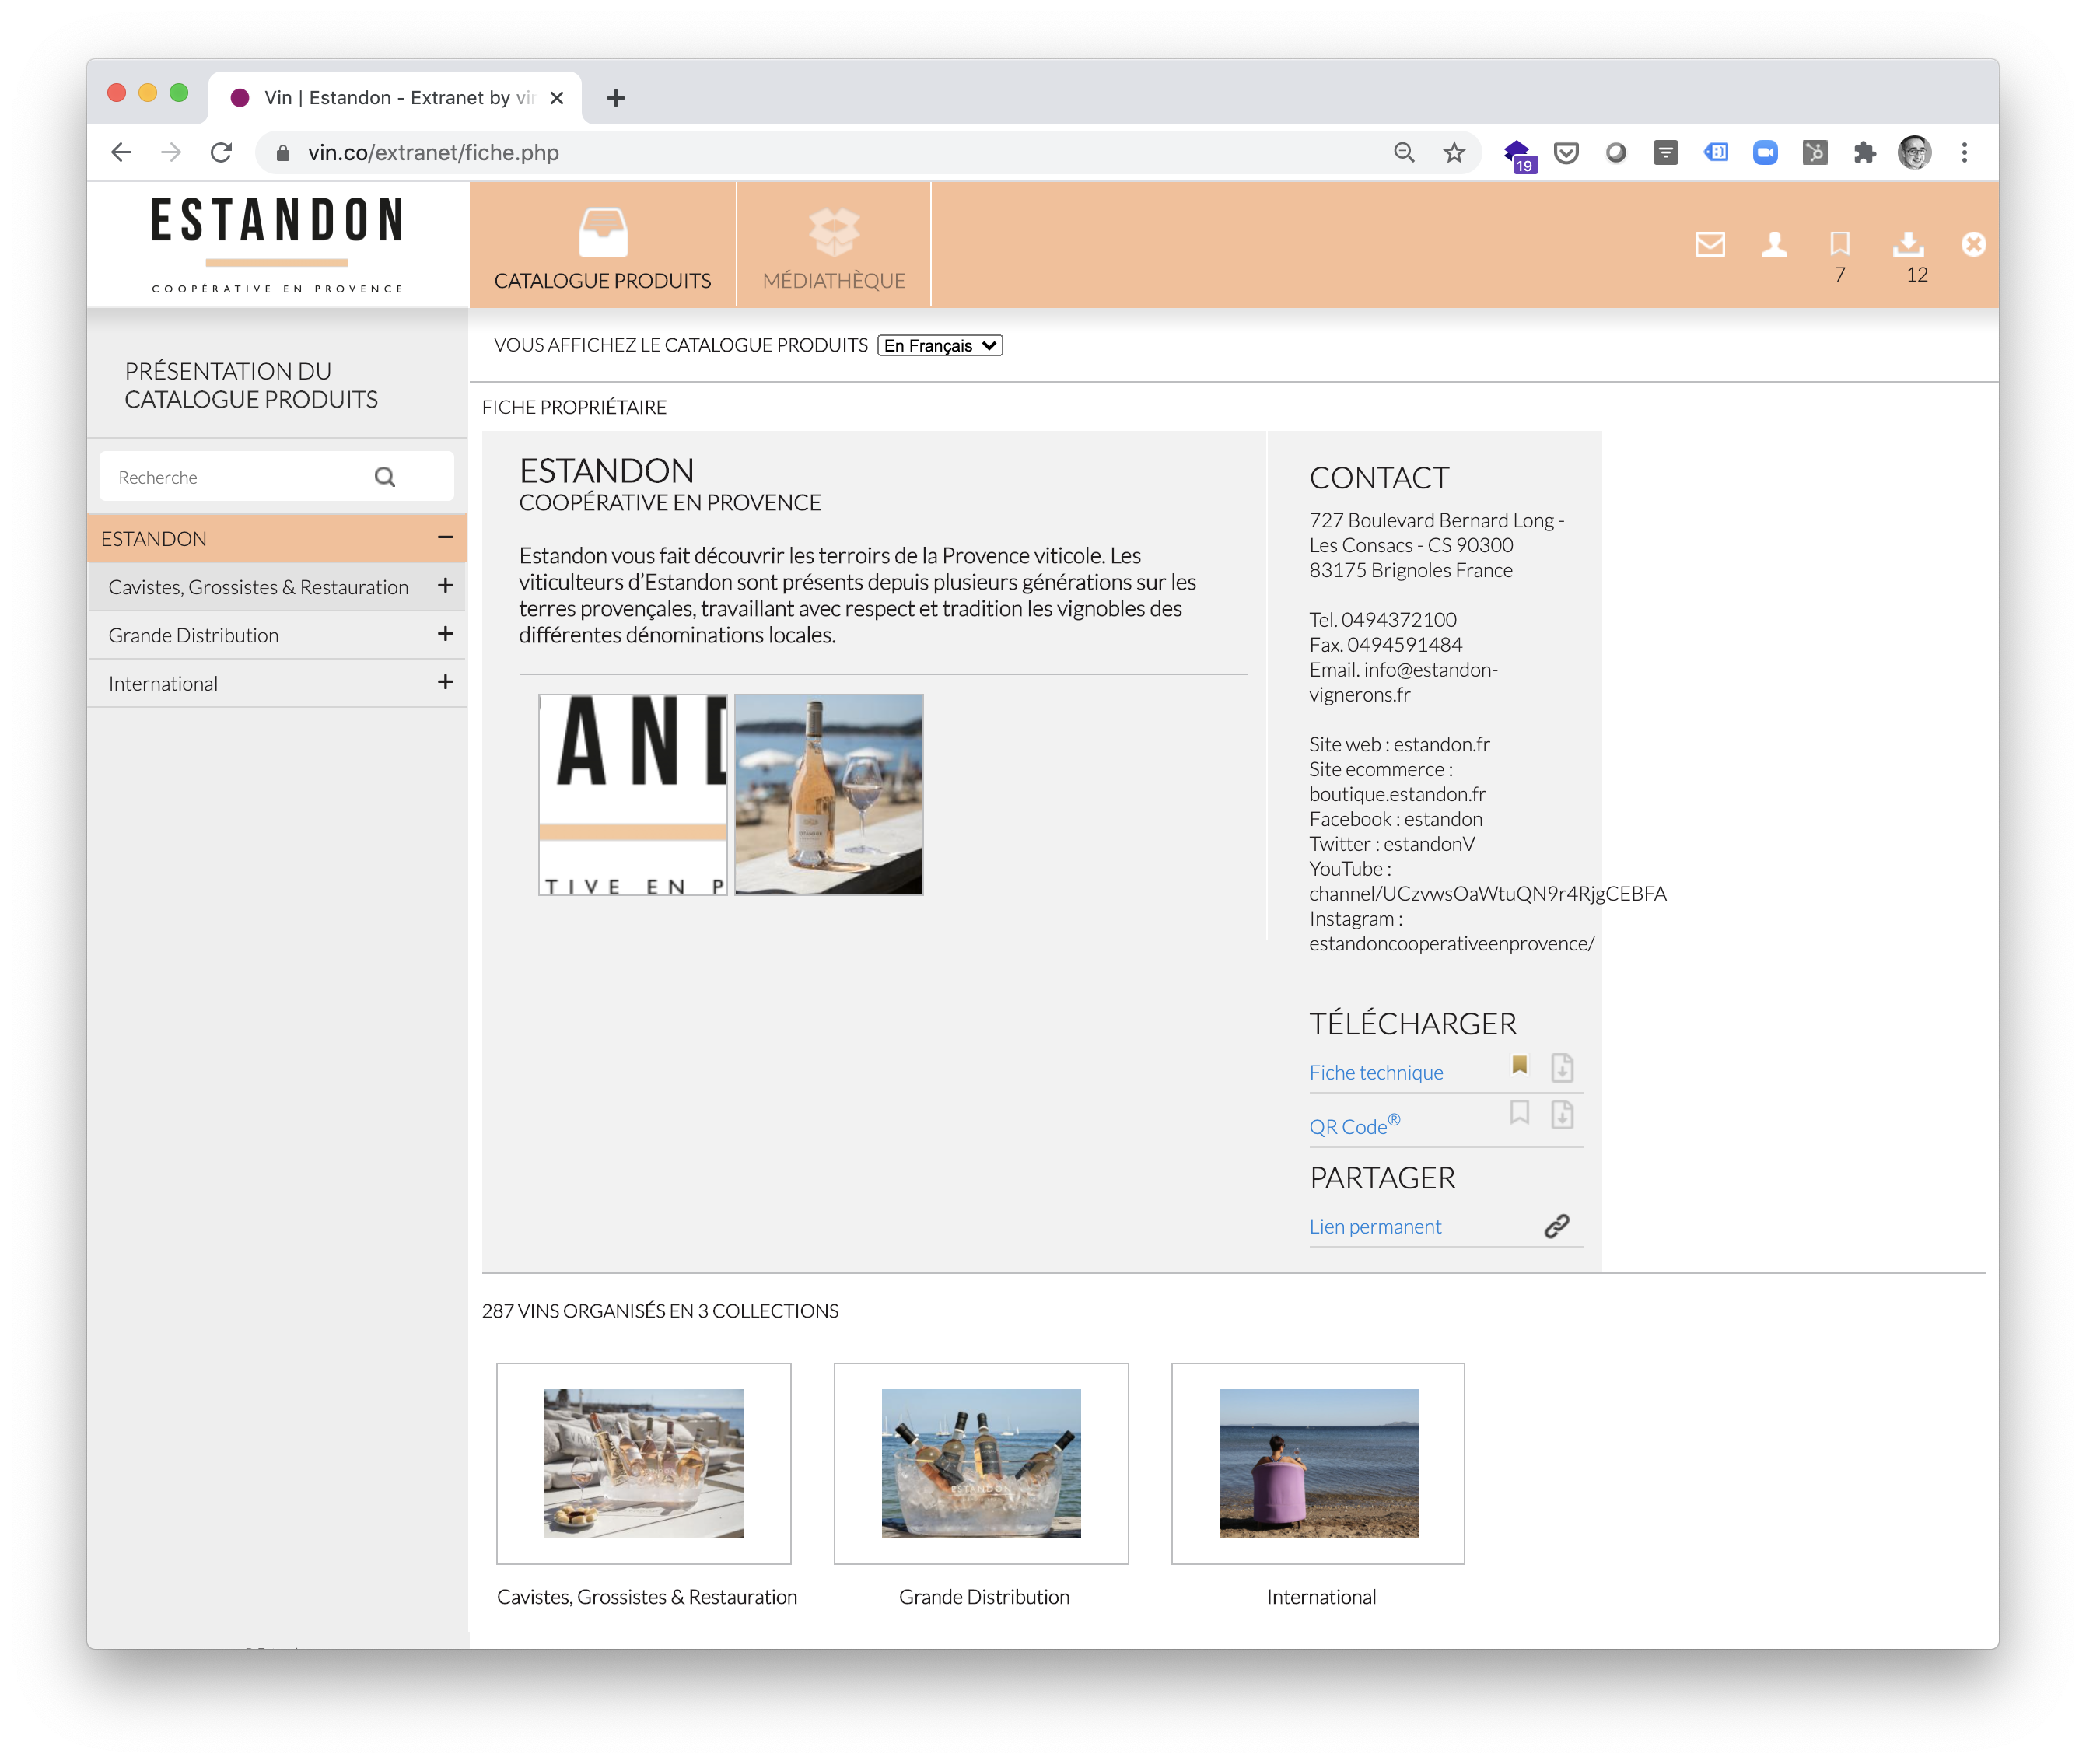Click the Estandon logo

pos(277,245)
